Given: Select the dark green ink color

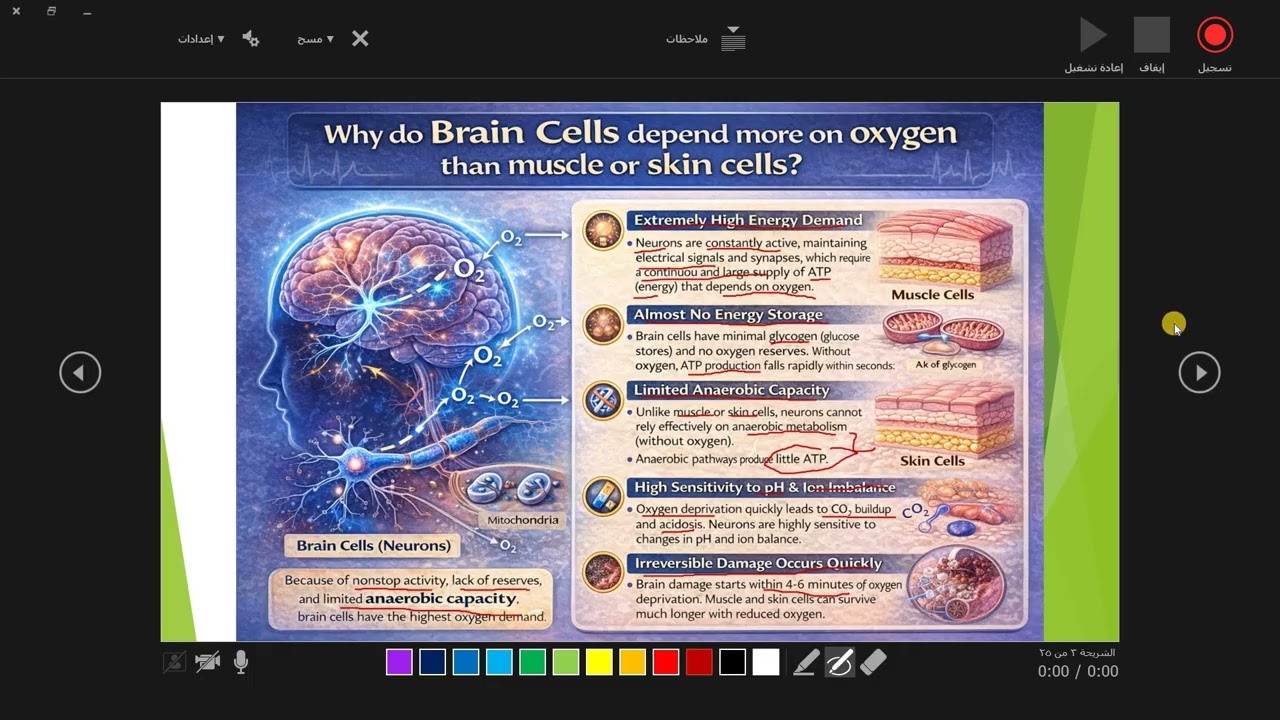Looking at the screenshot, I should point(532,662).
